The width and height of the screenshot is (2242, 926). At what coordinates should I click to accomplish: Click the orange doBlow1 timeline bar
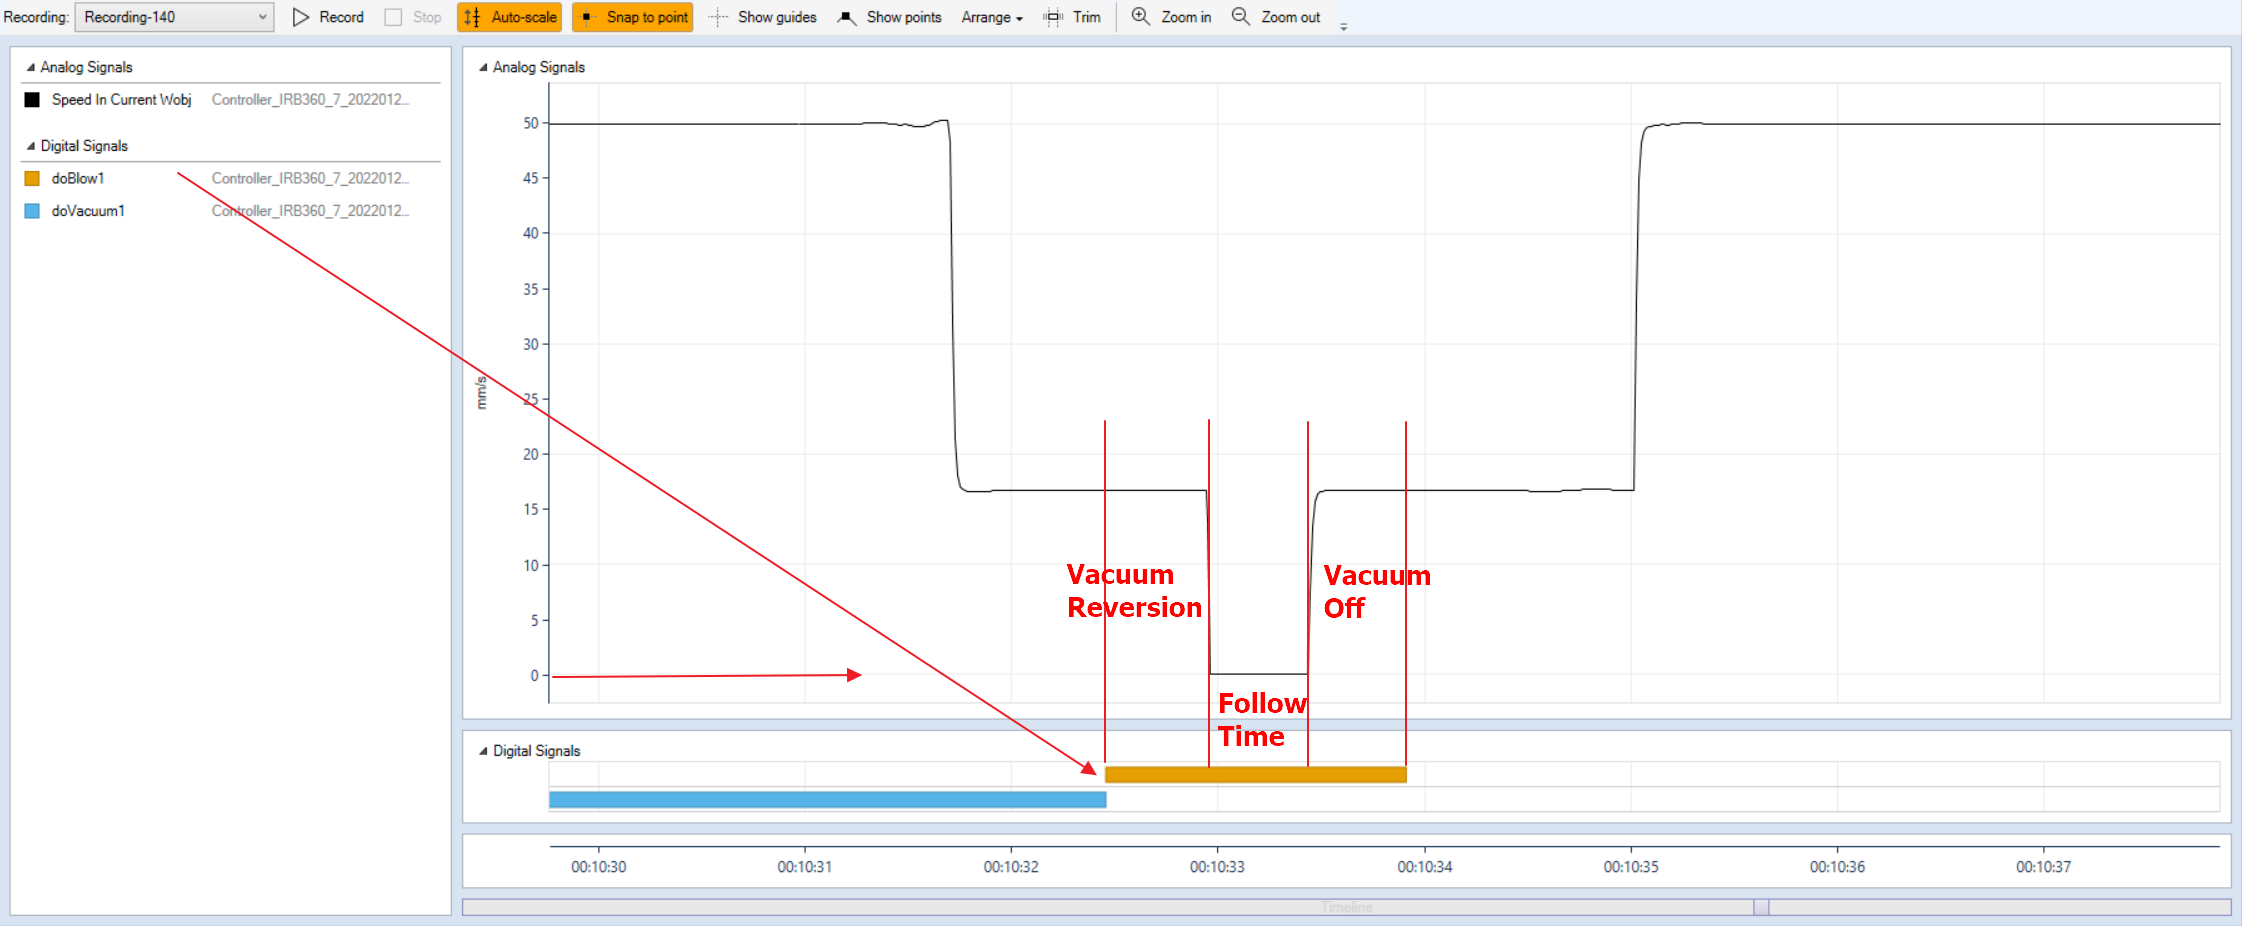[1255, 774]
